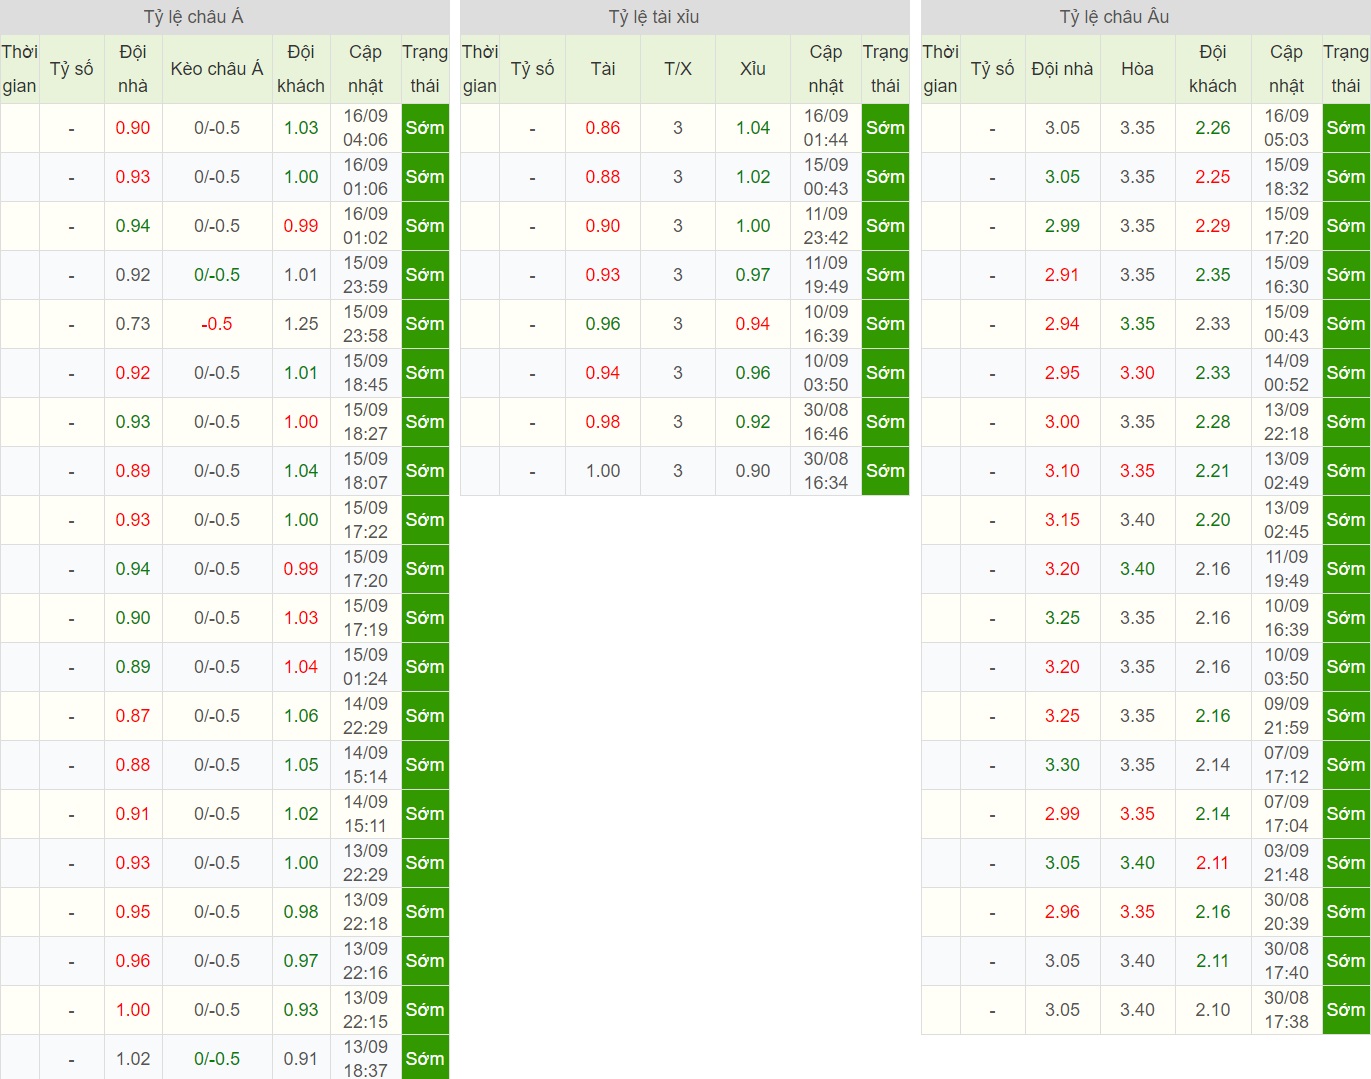Click update time 16/09 04:06
This screenshot has height=1079, width=1371.
point(366,128)
